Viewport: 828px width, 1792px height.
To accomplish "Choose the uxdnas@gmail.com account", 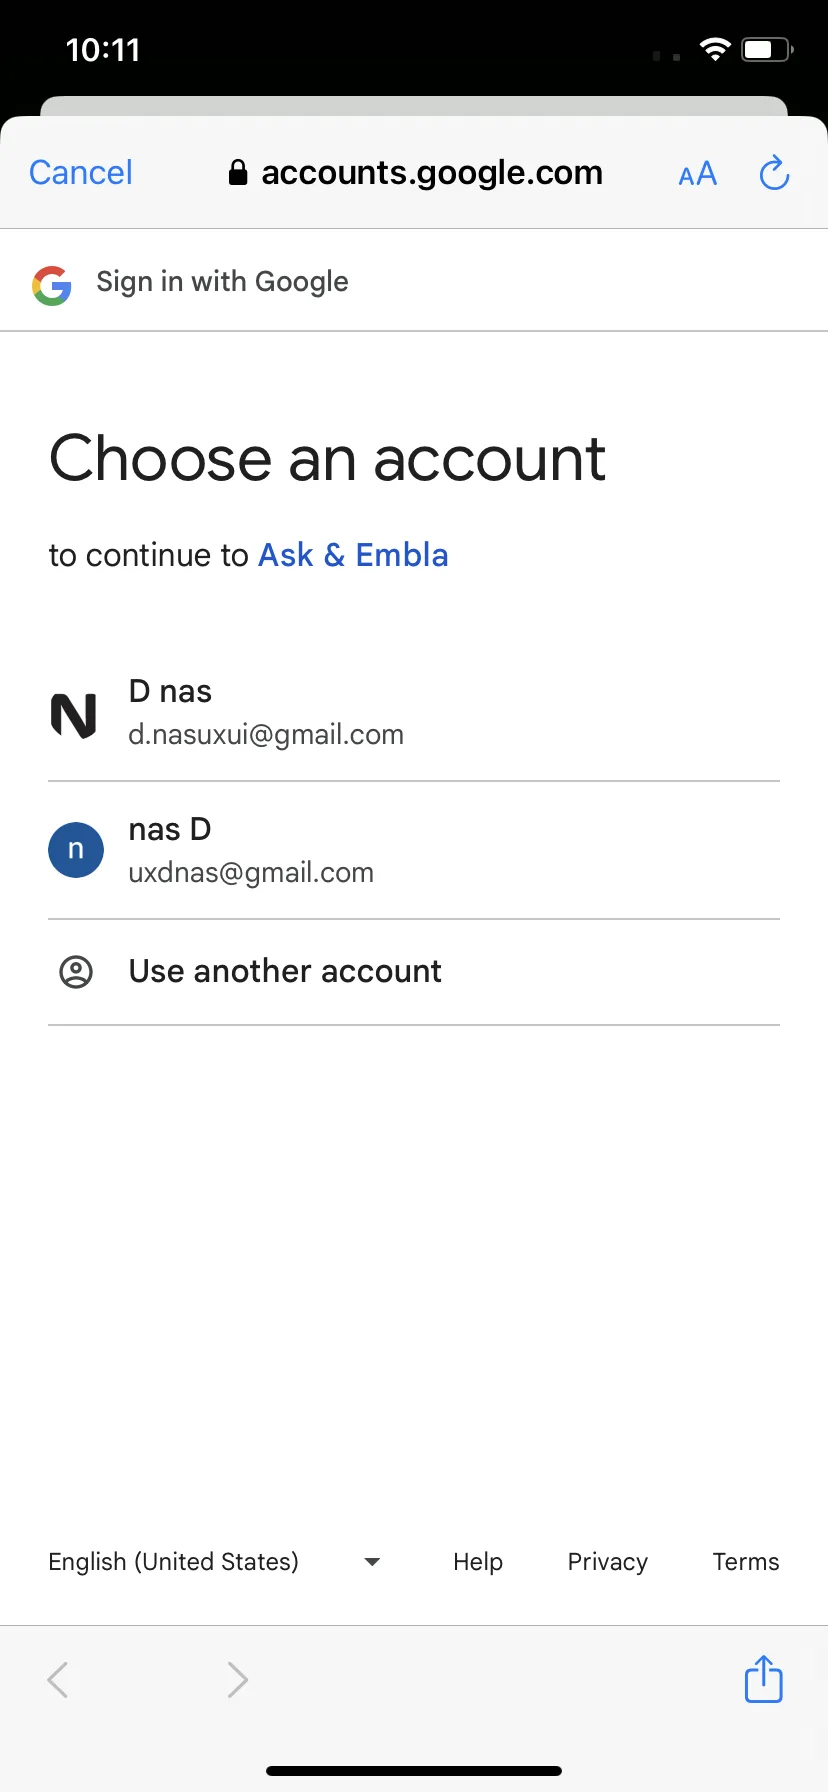I will [251, 872].
